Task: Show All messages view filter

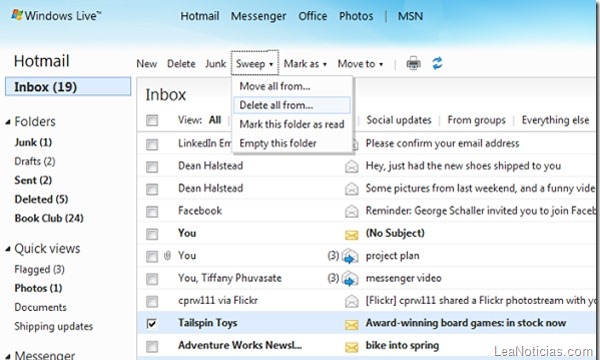Action: point(215,120)
